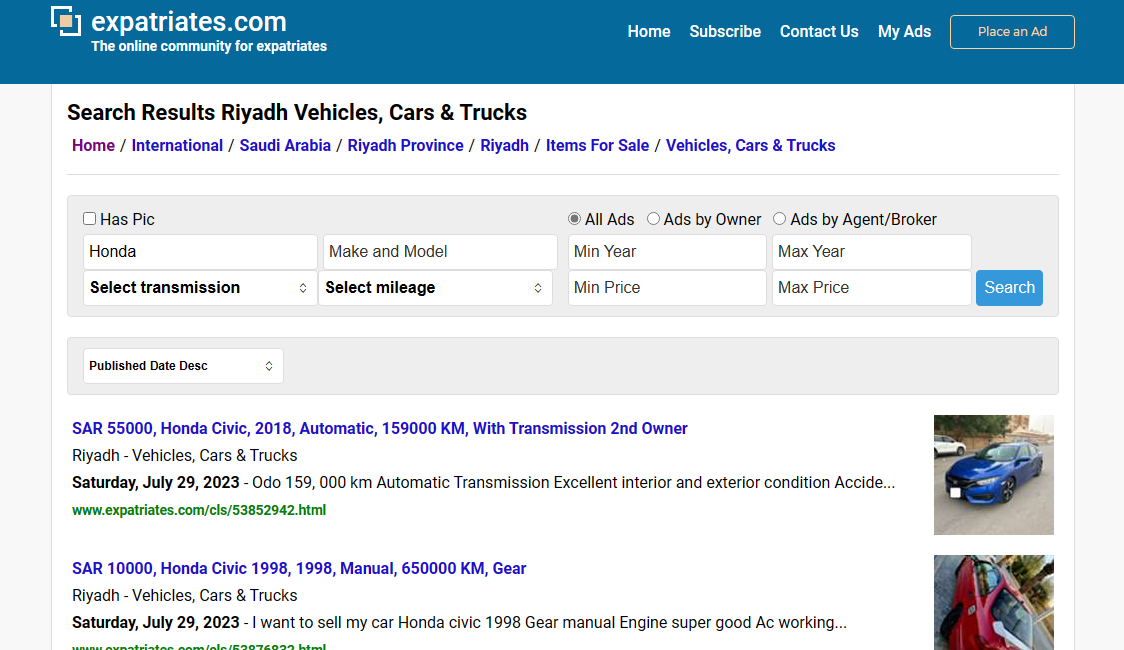View the blue Honda Civic thumbnail
The height and width of the screenshot is (650, 1124).
994,474
